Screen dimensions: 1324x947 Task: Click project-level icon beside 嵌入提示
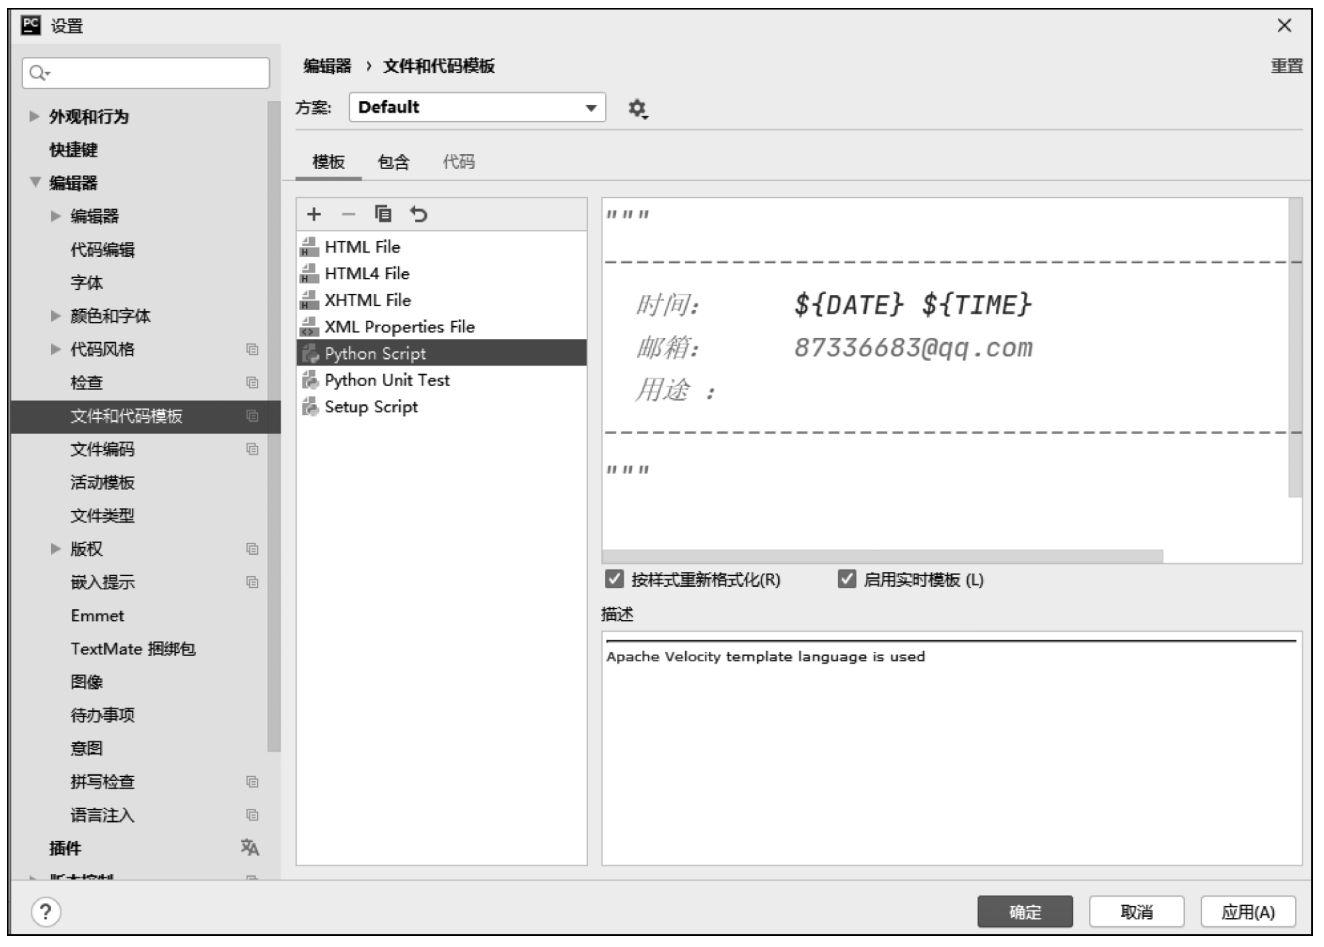pyautogui.click(x=252, y=582)
